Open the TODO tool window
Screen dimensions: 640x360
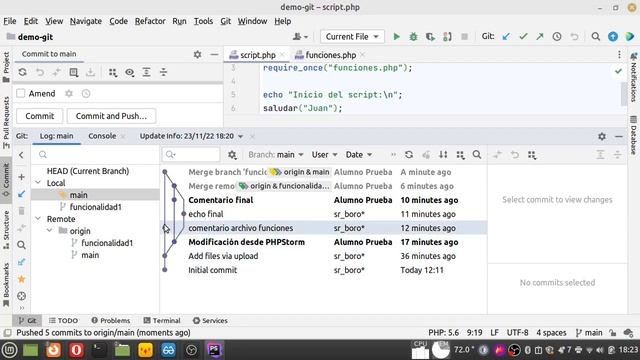pyautogui.click(x=63, y=320)
